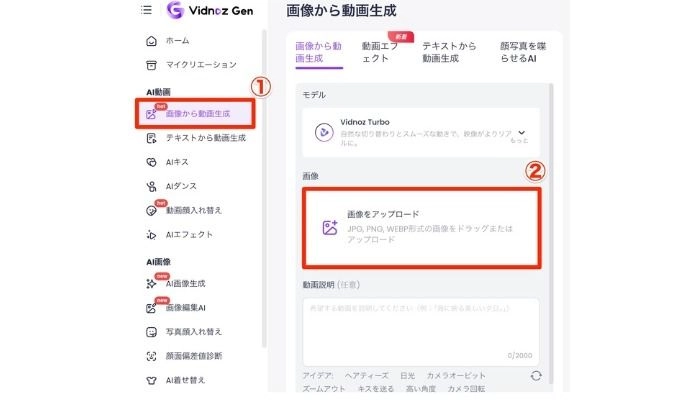Open マイクリエーション in the sidebar

click(x=201, y=65)
